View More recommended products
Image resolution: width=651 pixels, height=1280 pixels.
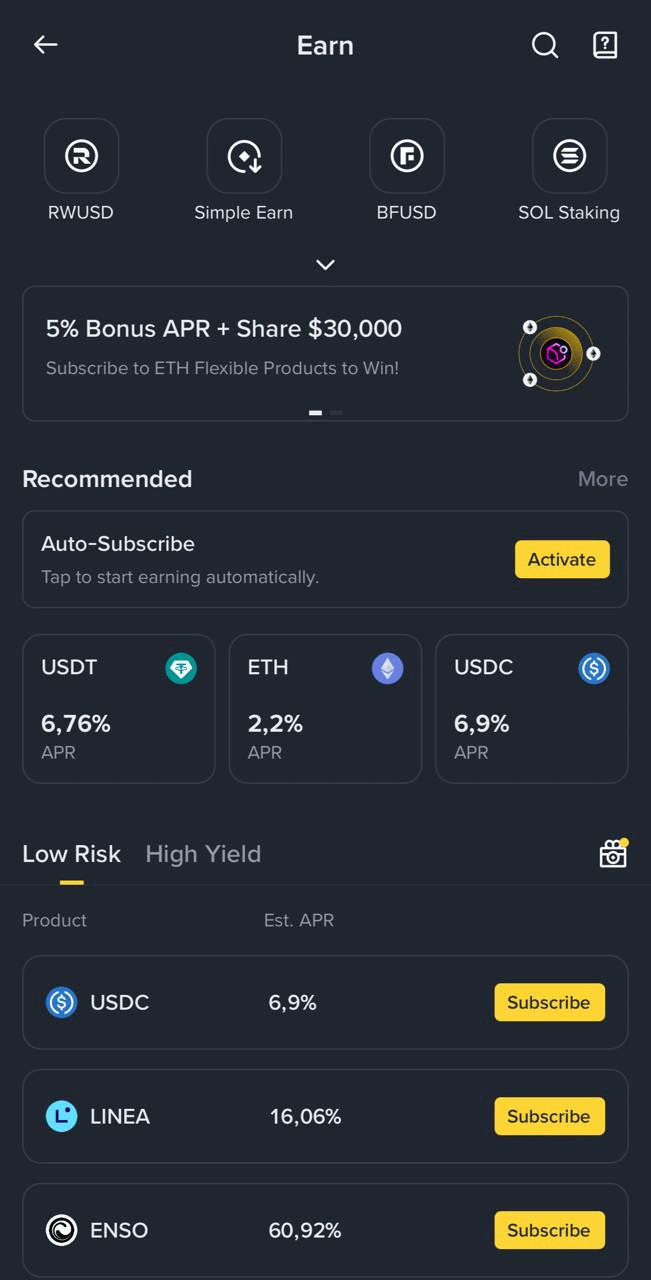click(603, 479)
